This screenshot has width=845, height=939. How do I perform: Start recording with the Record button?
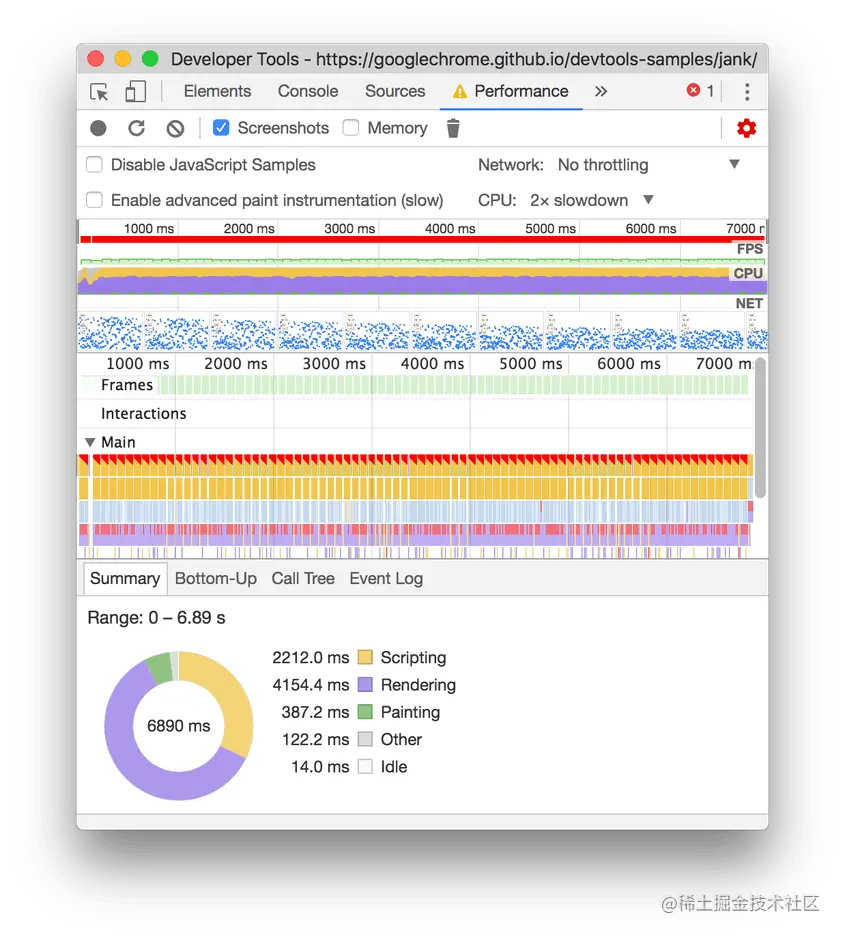tap(98, 128)
